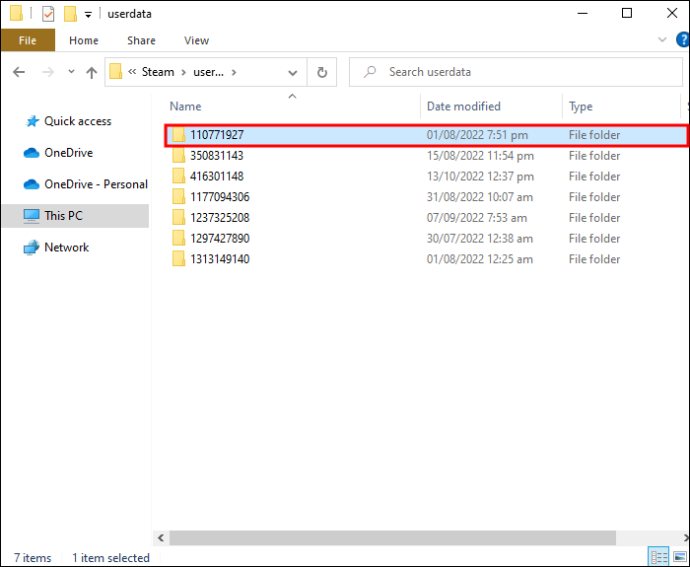
Task: Click the horizontal scrollbar thumb
Action: pyautogui.click(x=393, y=538)
